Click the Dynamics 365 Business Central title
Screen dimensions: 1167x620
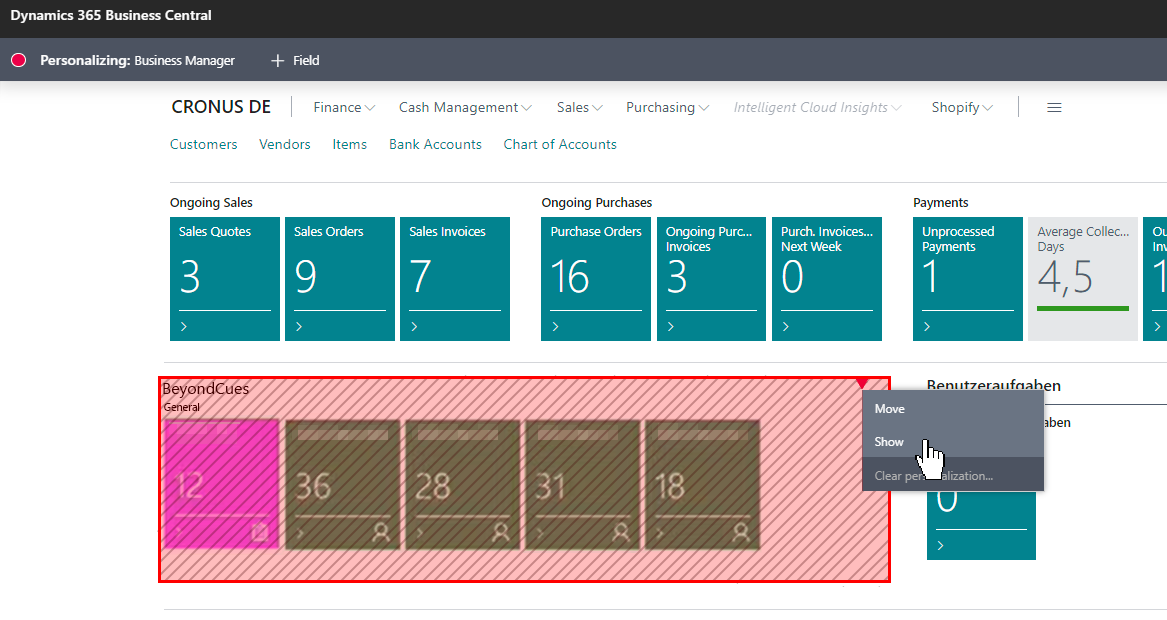[111, 16]
